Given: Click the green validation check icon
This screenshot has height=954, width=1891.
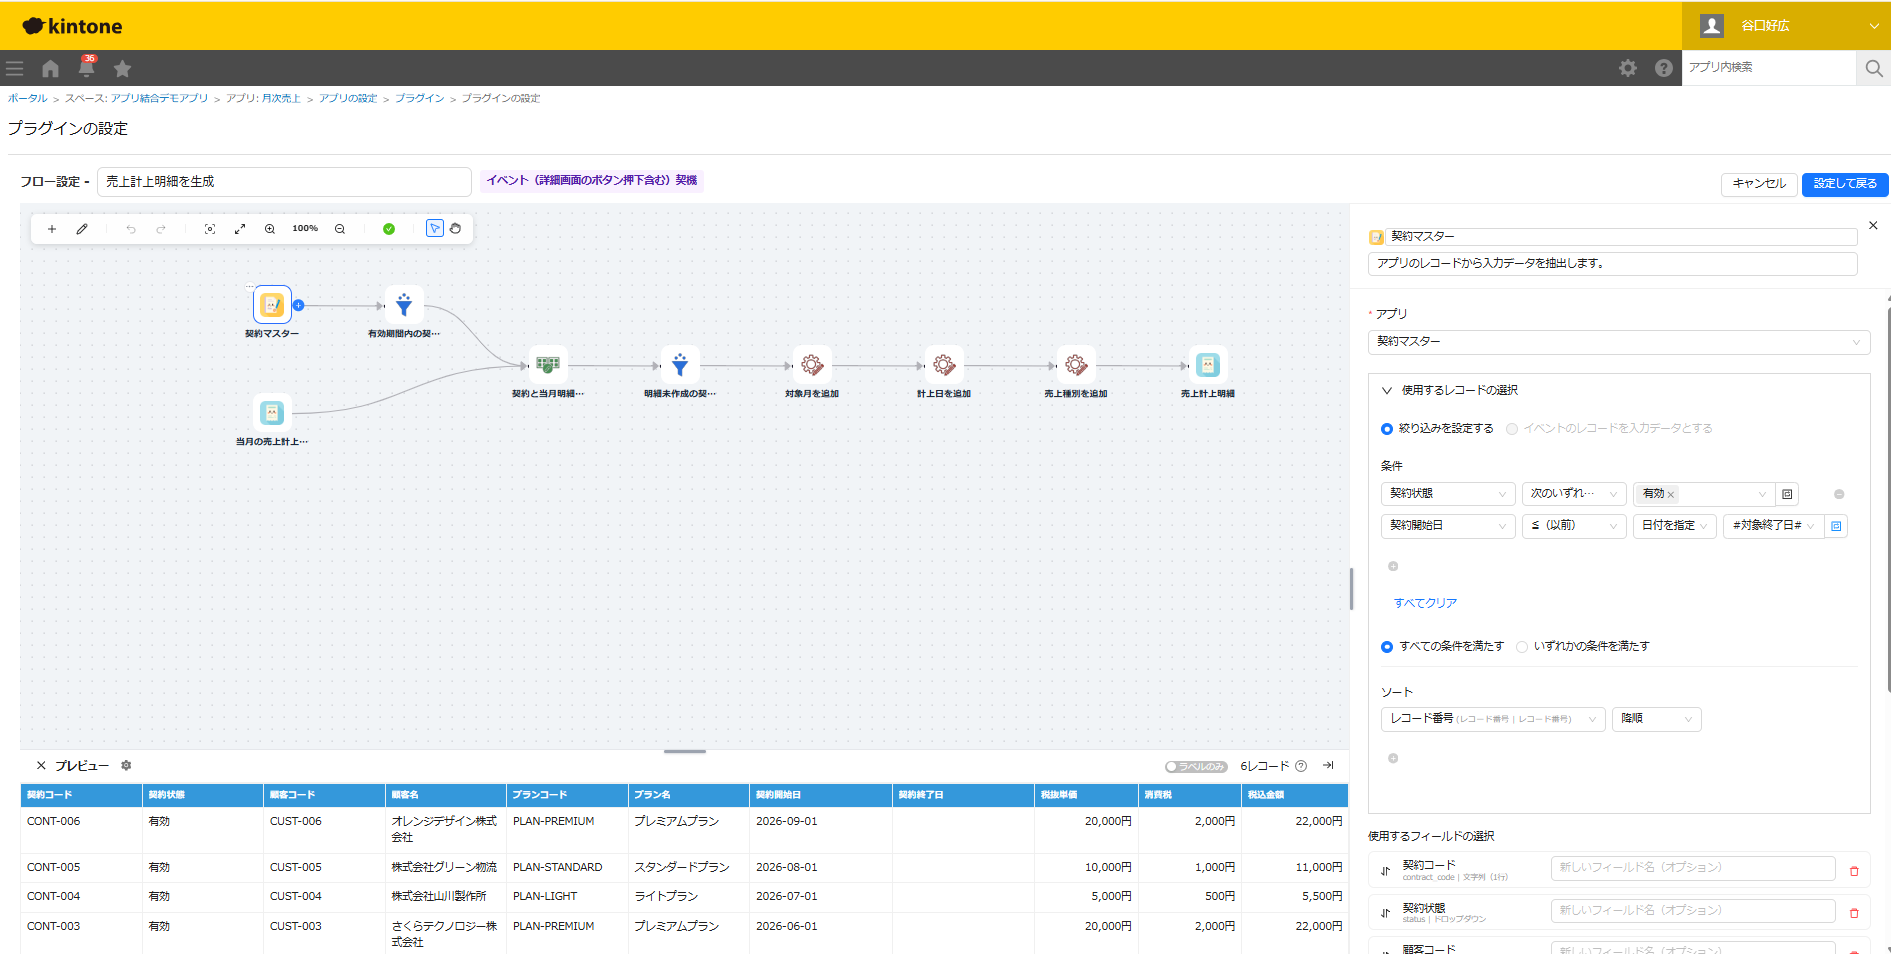Looking at the screenshot, I should pos(389,229).
